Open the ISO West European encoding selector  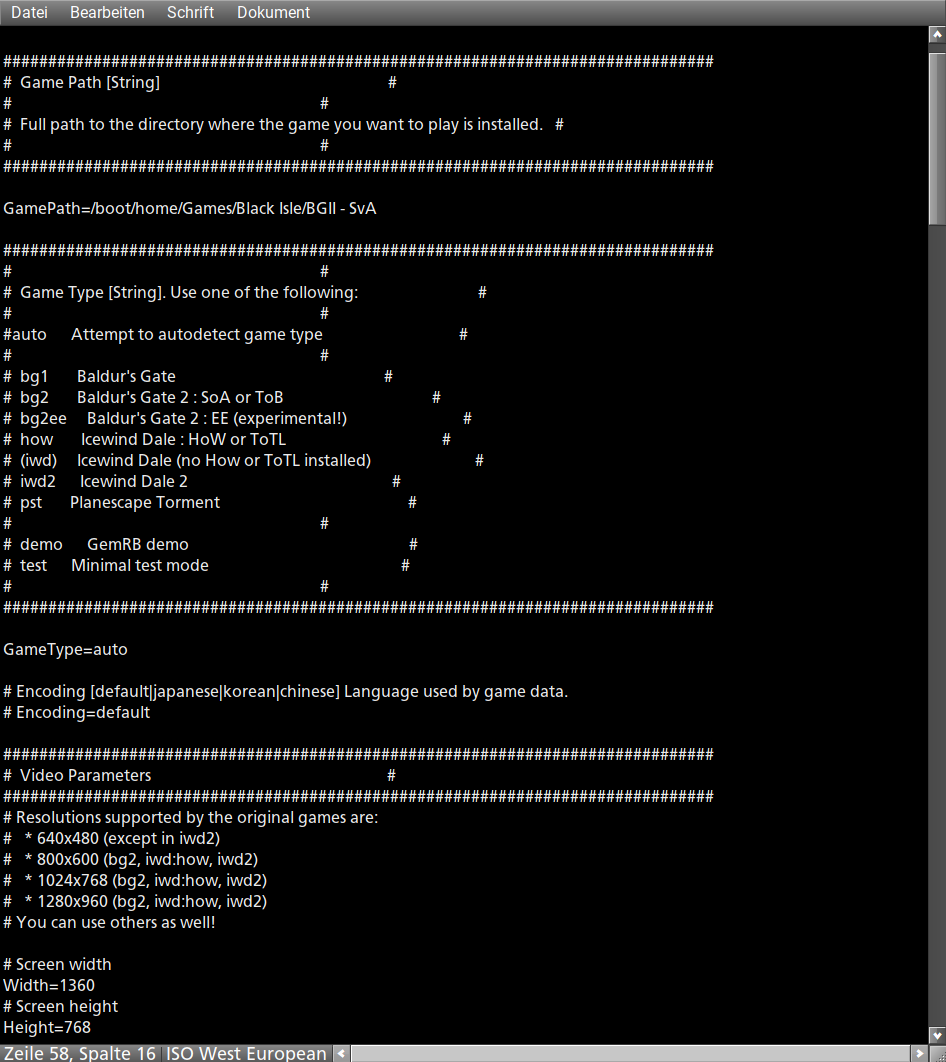(x=246, y=1053)
